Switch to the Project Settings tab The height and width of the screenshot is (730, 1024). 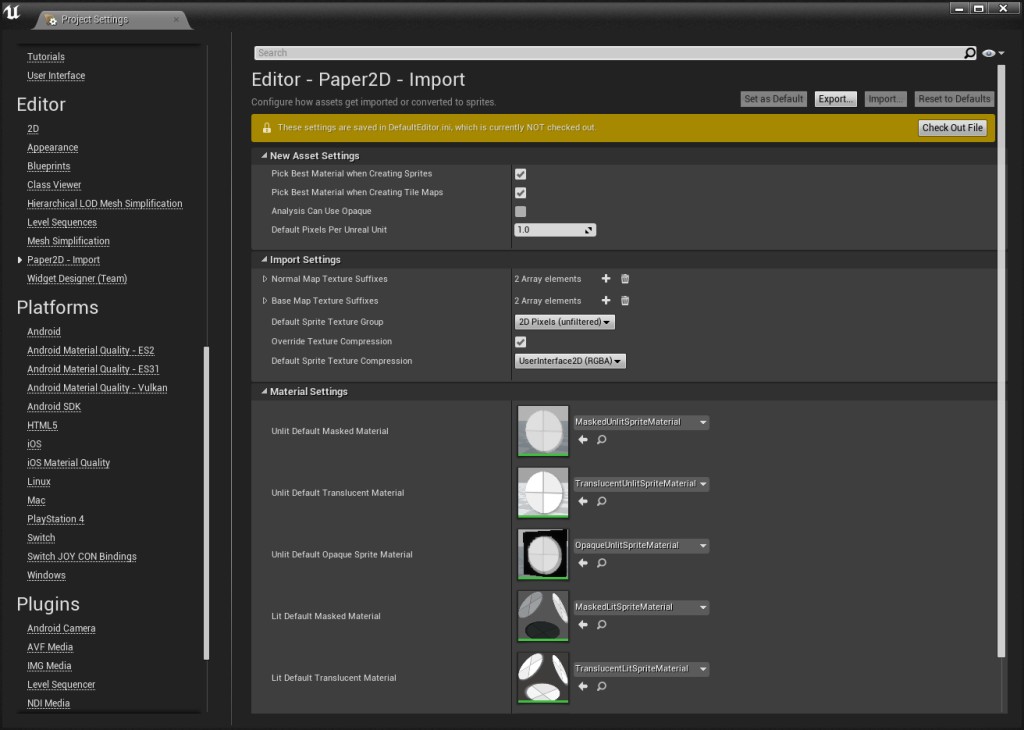point(111,20)
